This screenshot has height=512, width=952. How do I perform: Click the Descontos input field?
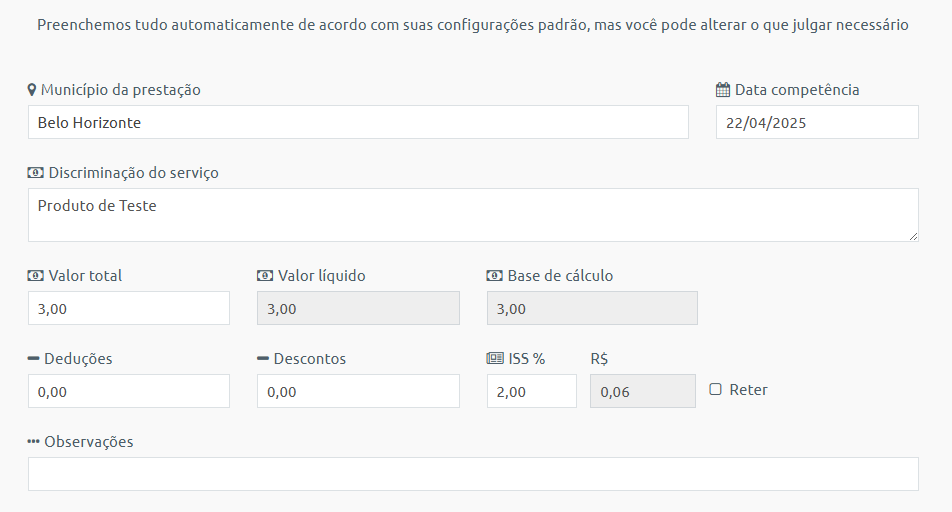[x=358, y=391]
